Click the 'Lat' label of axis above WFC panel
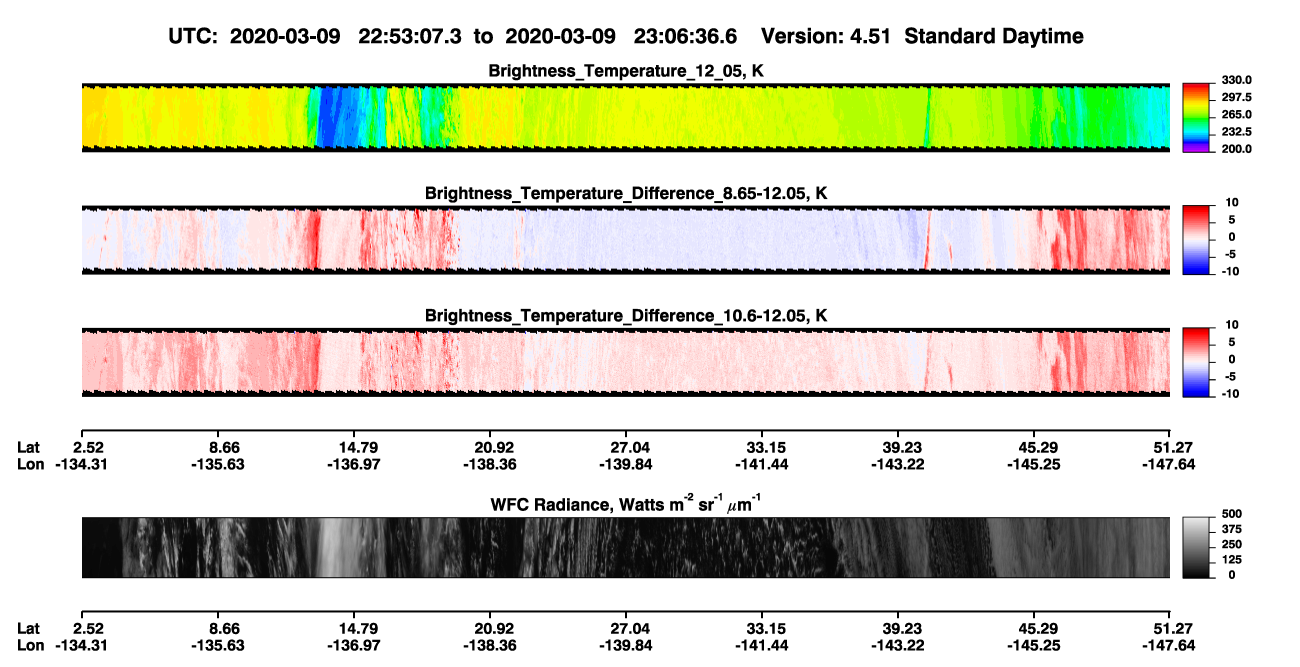1300x667 pixels. click(x=29, y=447)
